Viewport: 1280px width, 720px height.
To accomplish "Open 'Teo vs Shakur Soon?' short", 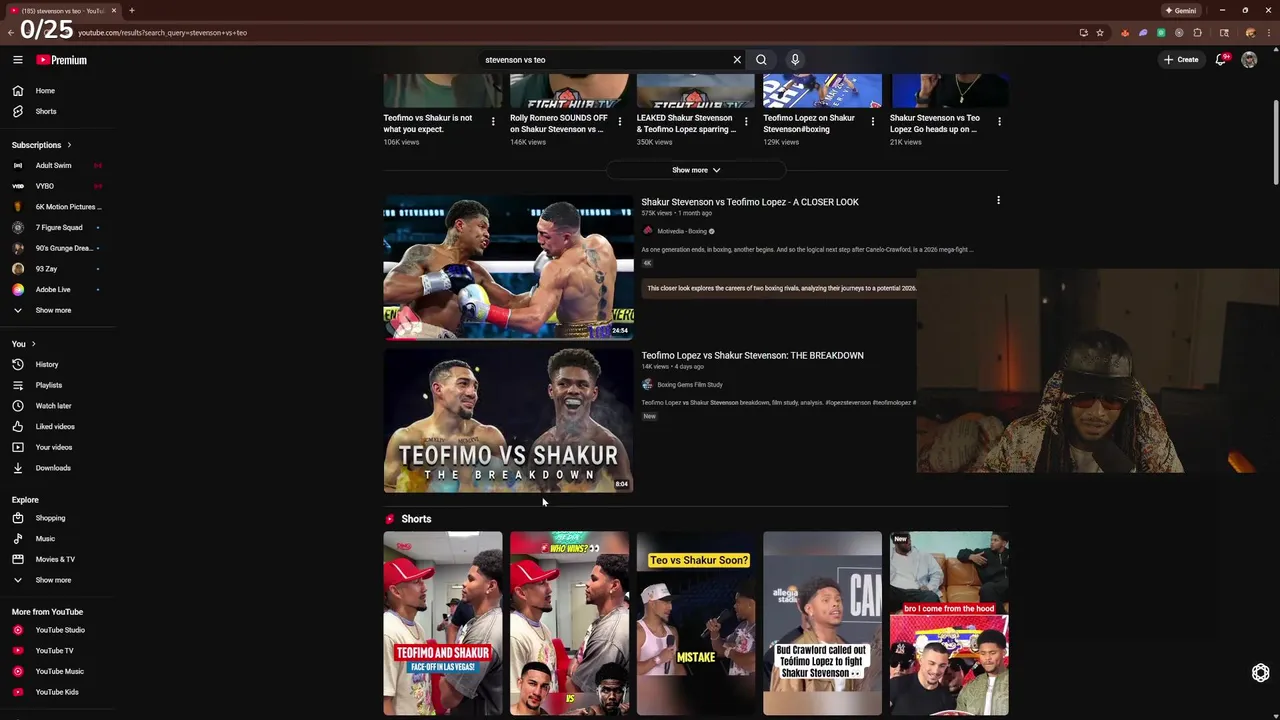I will pos(696,623).
